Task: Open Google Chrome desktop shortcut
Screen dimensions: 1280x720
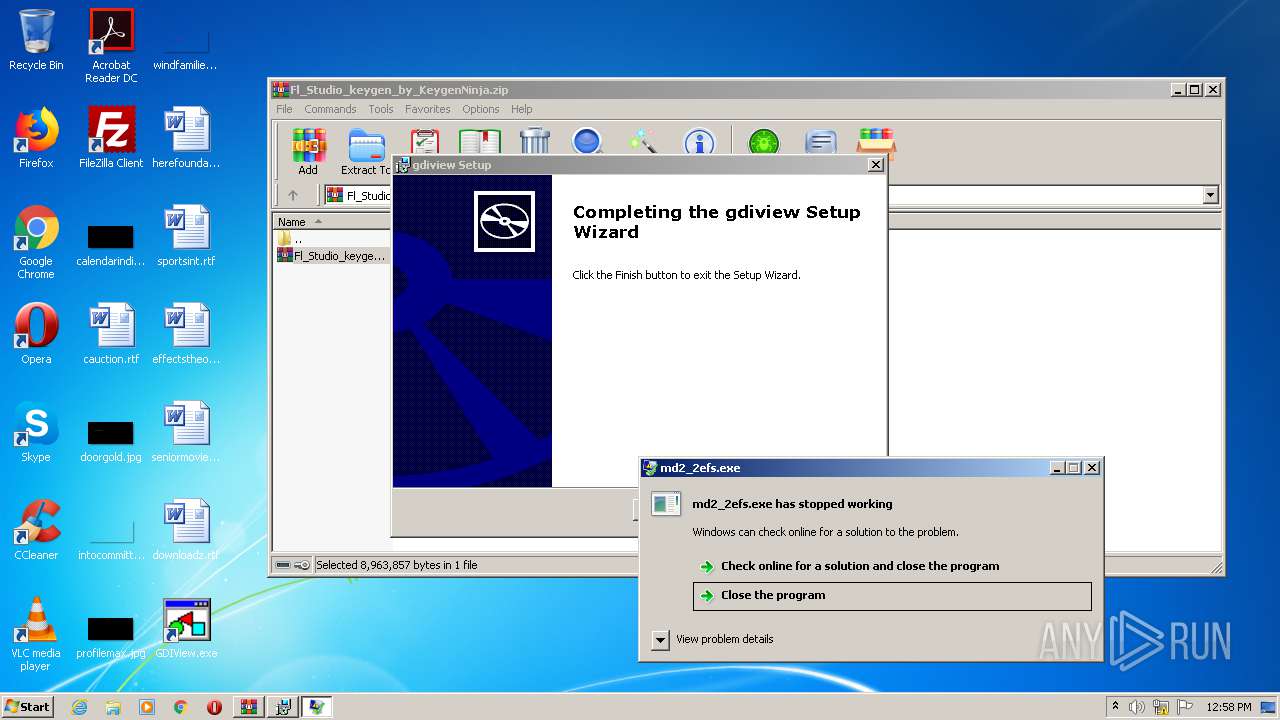Action: point(36,242)
